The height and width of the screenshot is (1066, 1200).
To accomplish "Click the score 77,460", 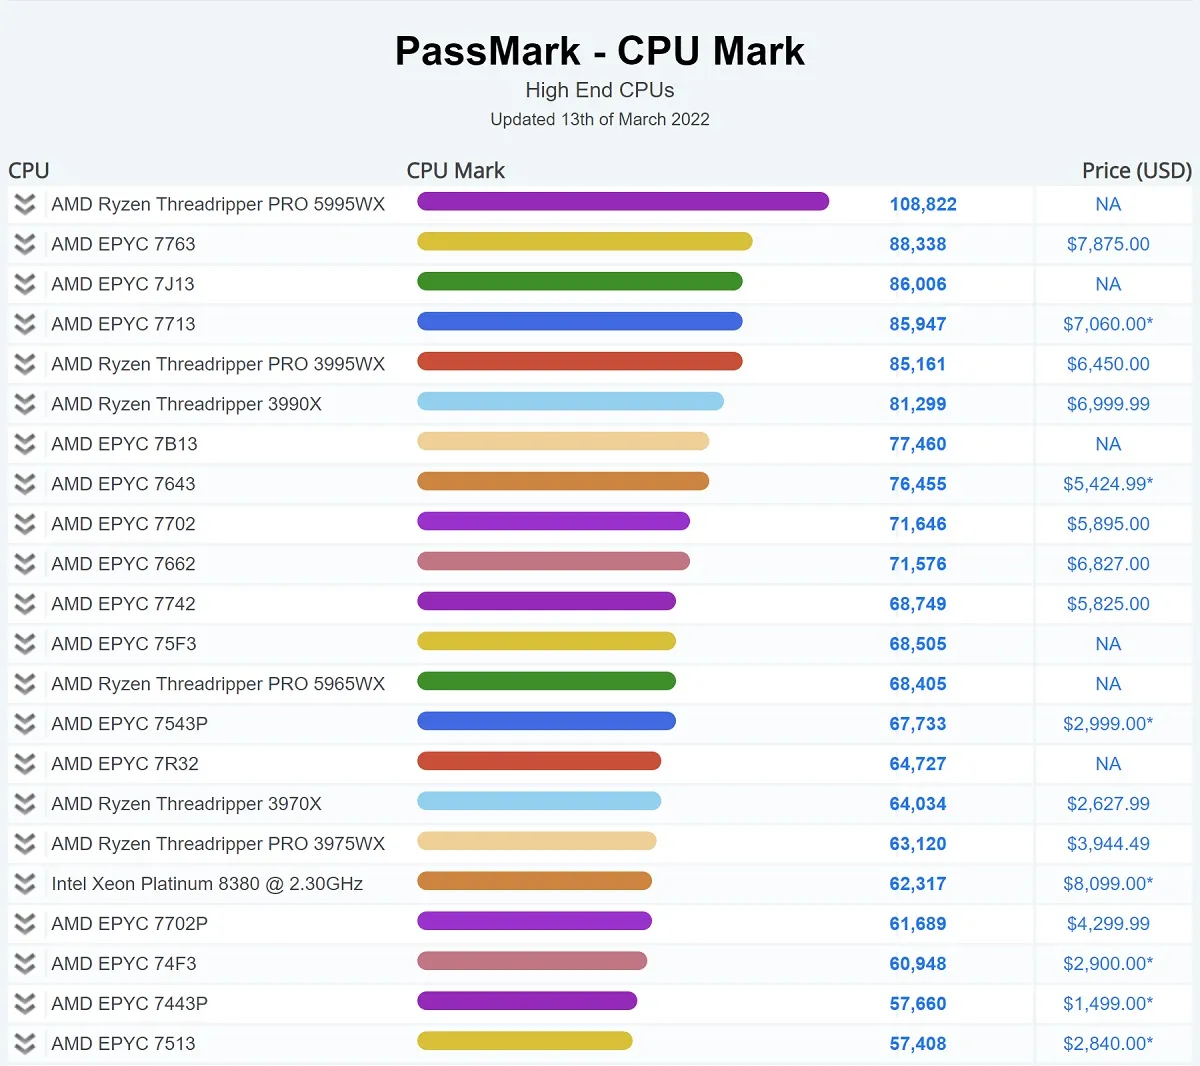I will point(918,444).
